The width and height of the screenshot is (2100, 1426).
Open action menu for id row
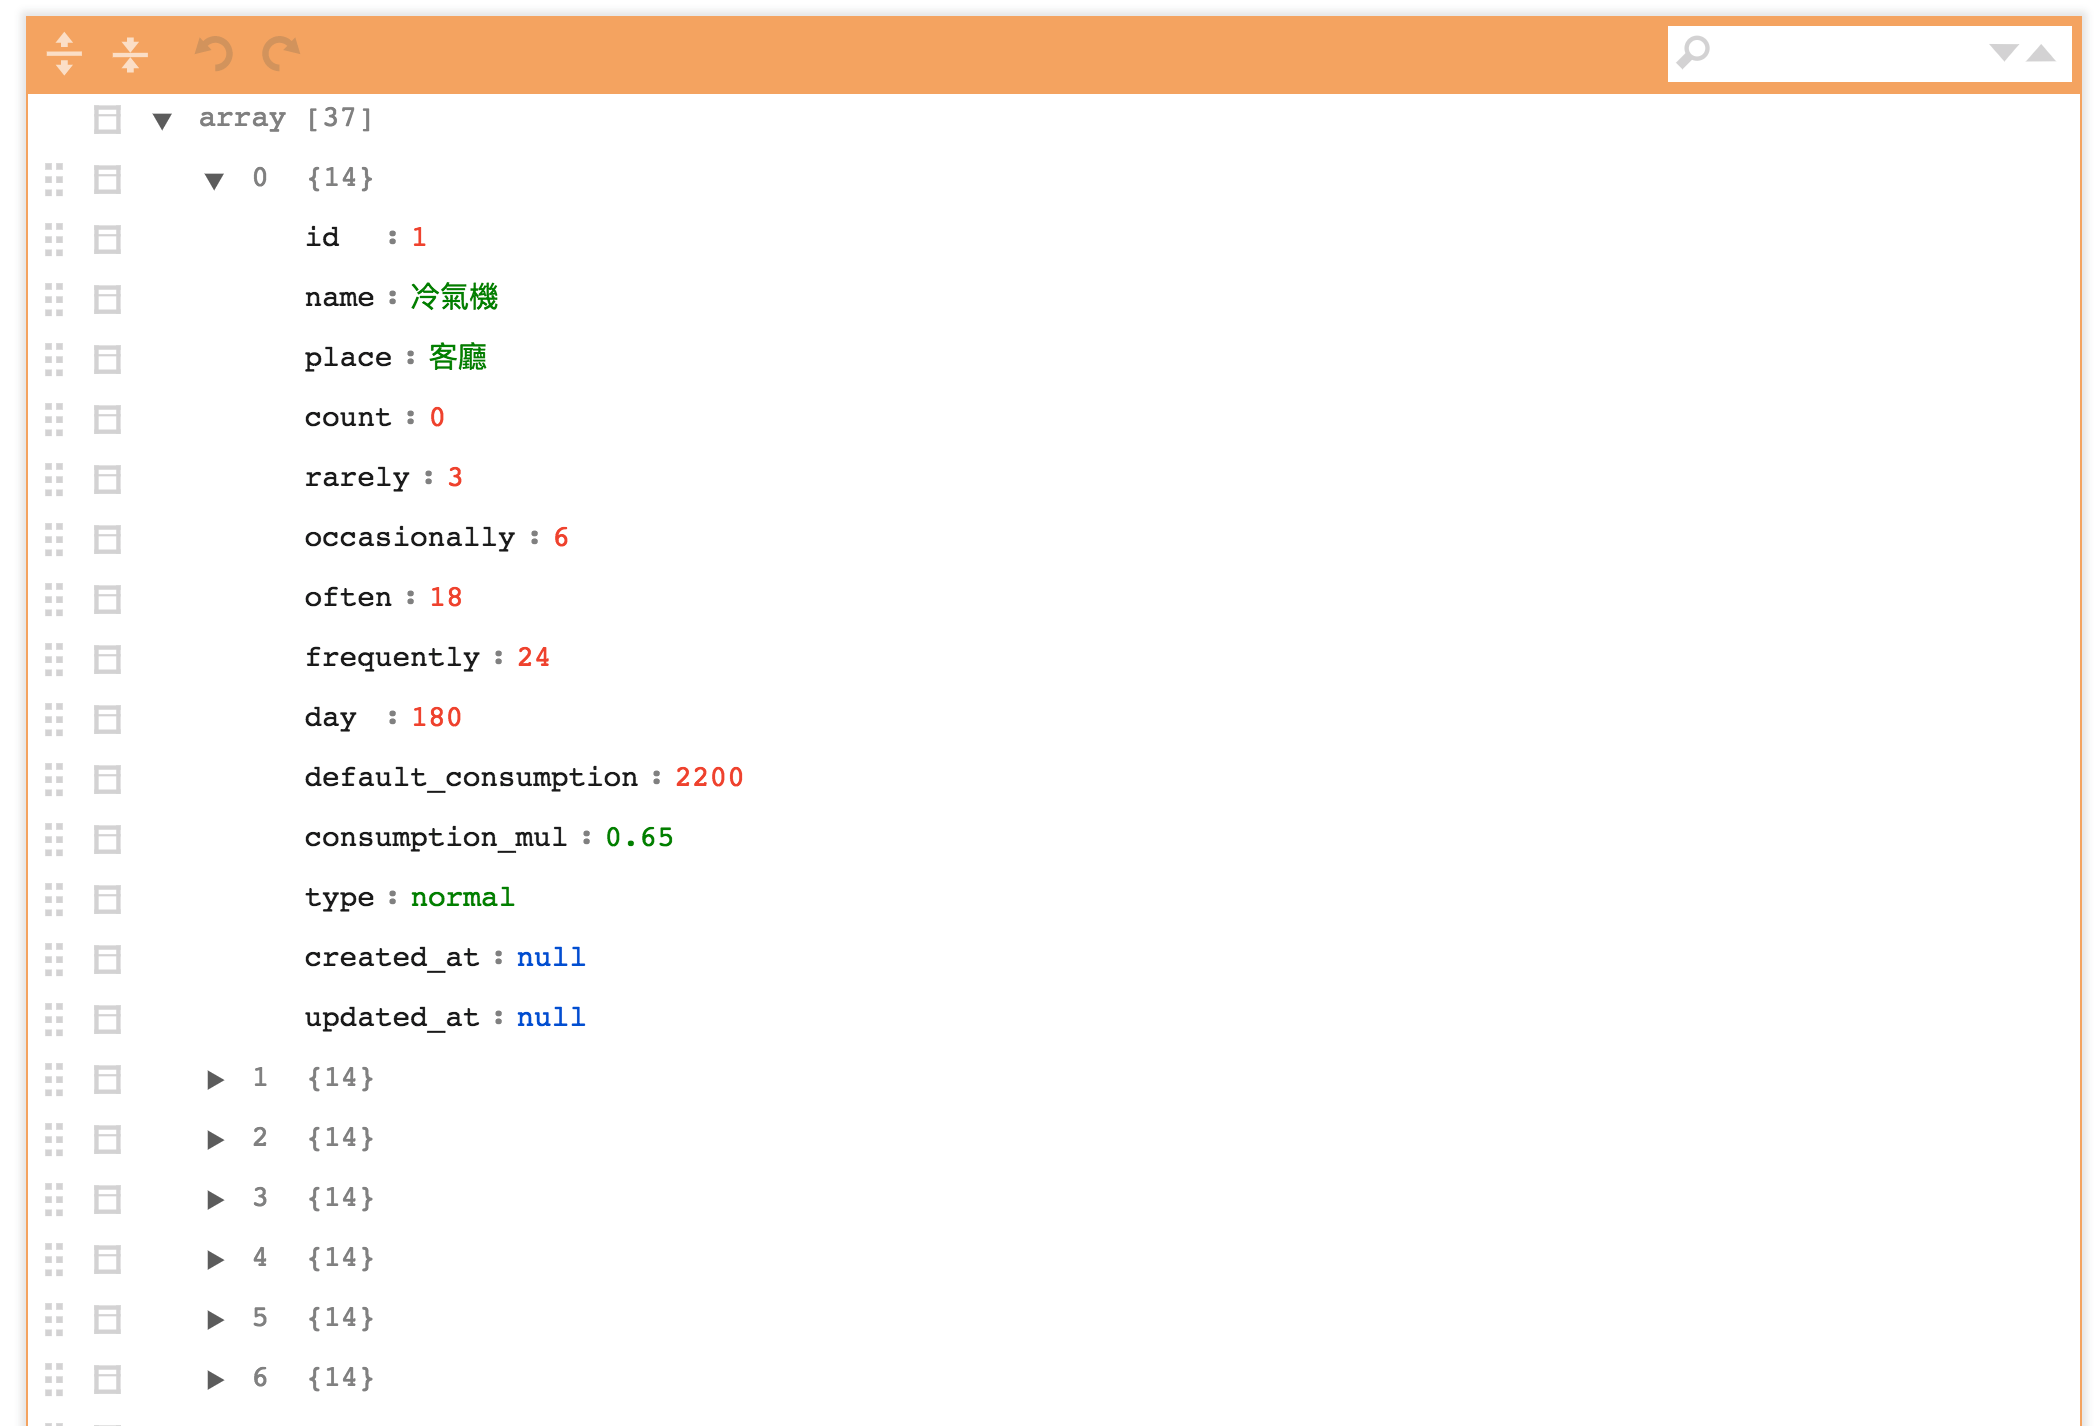coord(107,240)
